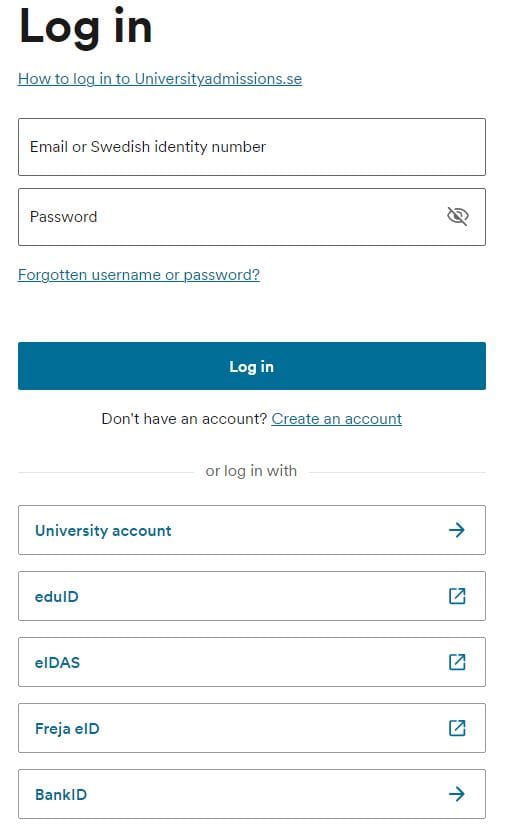Open Forgotten username or password link
This screenshot has width=505, height=831.
(x=139, y=275)
